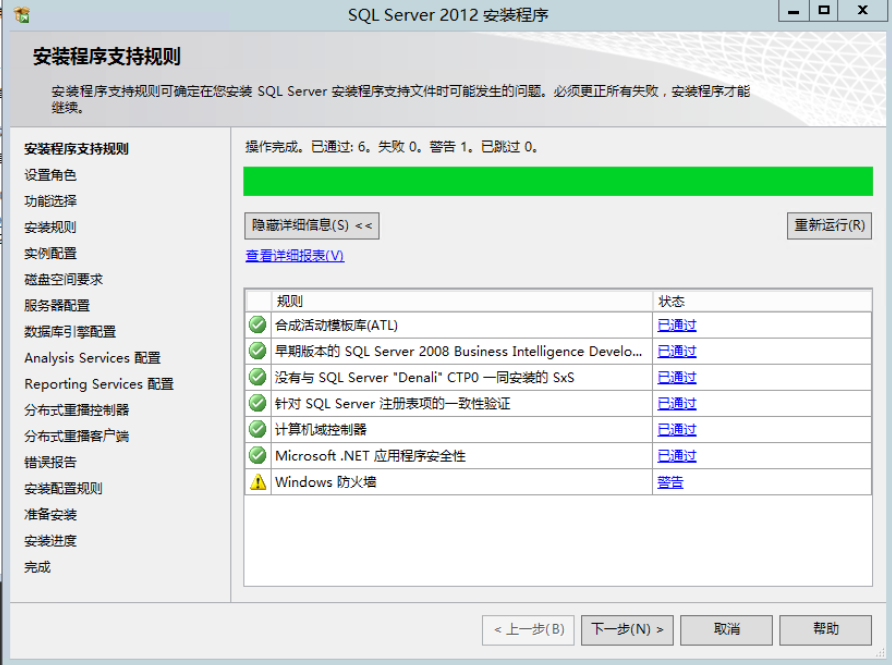Screen dimensions: 892x665
Task: Open the 查看详细报表(V) link
Action: (295, 256)
